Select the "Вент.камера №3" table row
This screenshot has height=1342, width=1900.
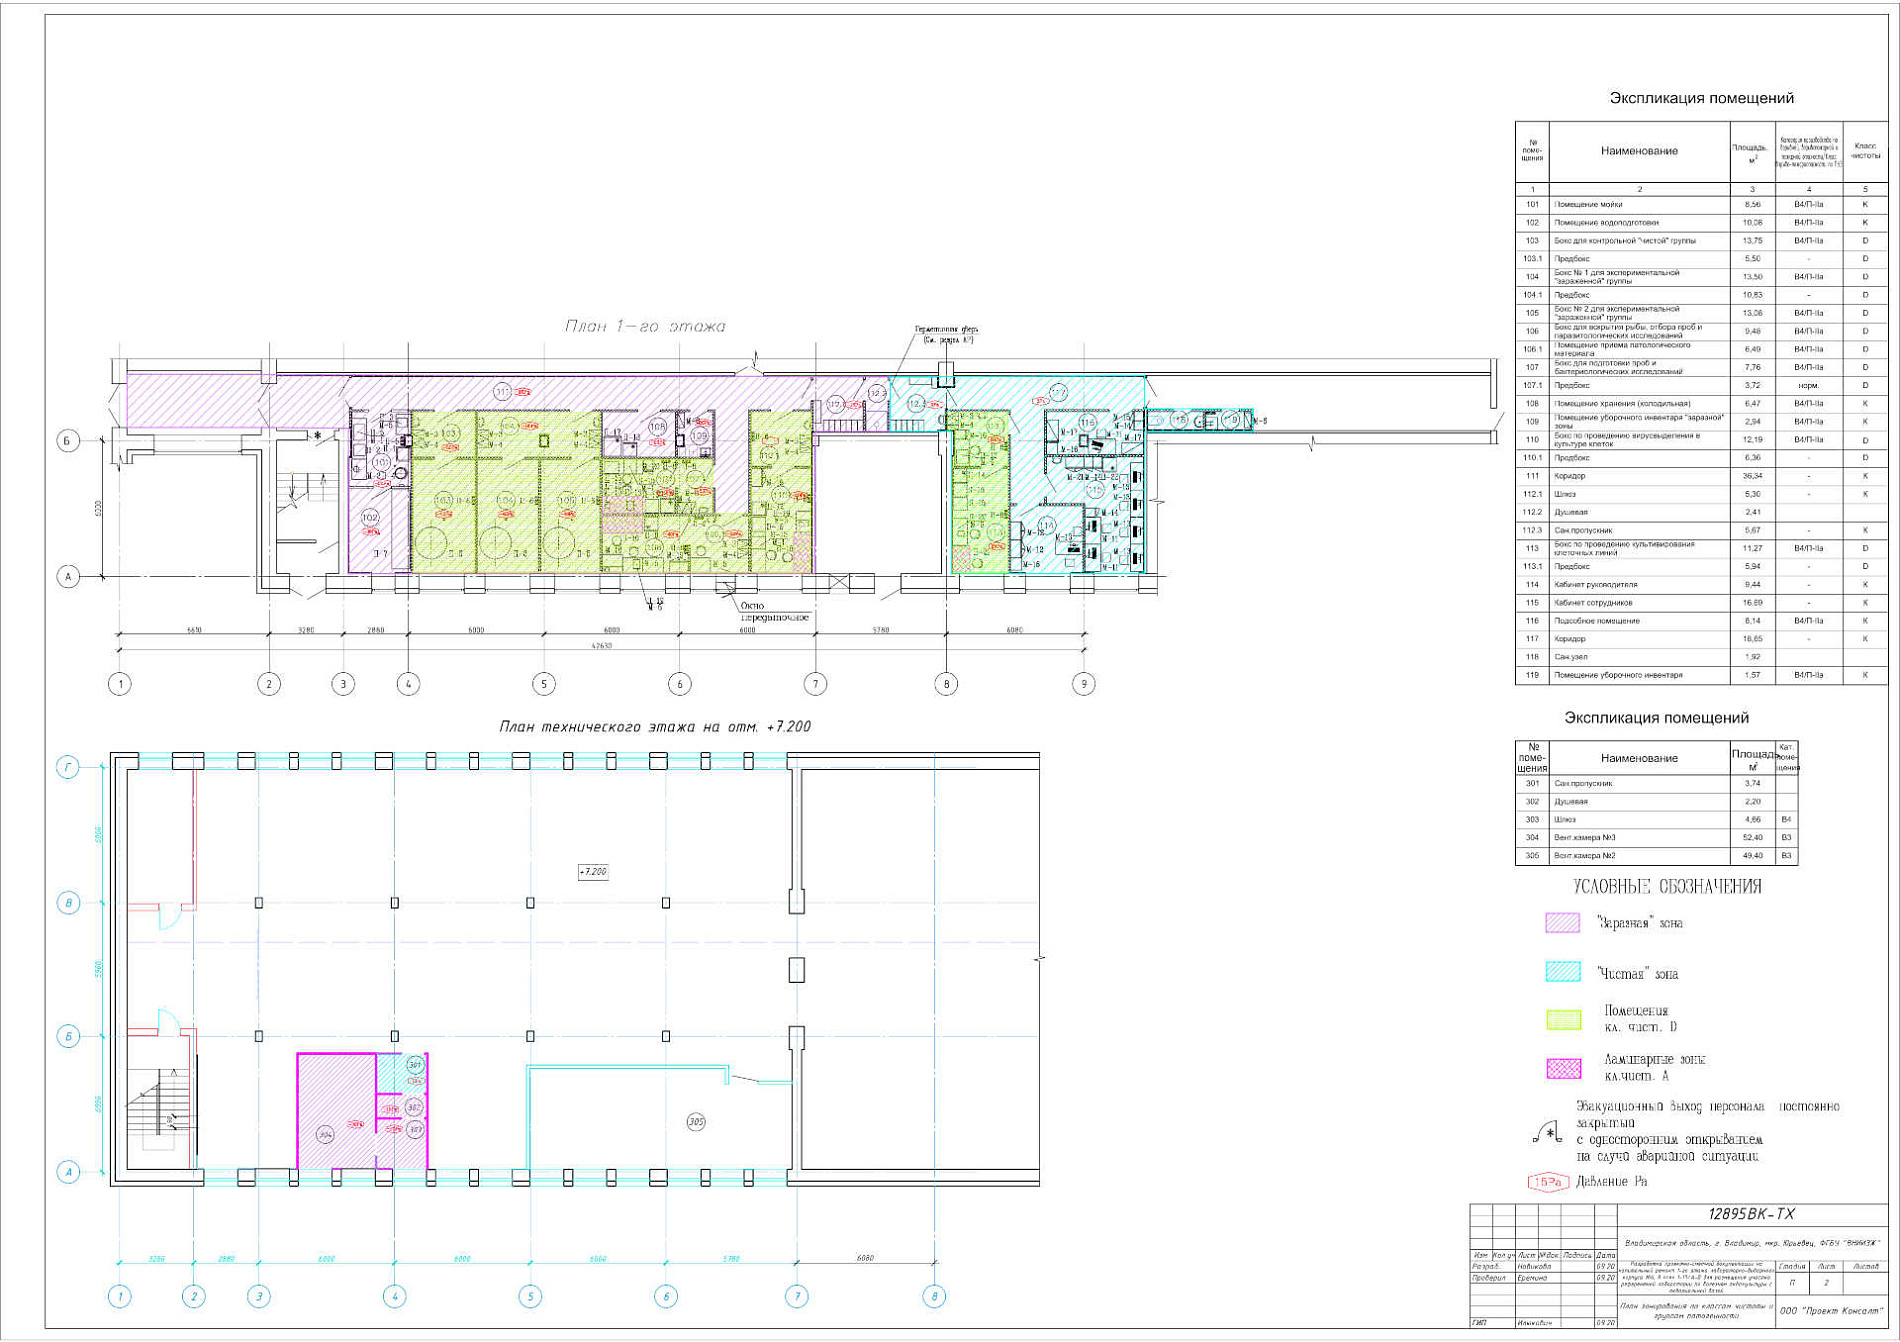[x=1655, y=837]
